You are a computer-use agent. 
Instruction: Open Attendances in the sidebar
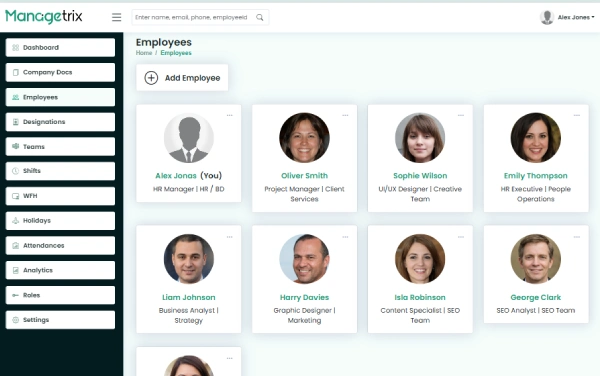[x=60, y=246]
